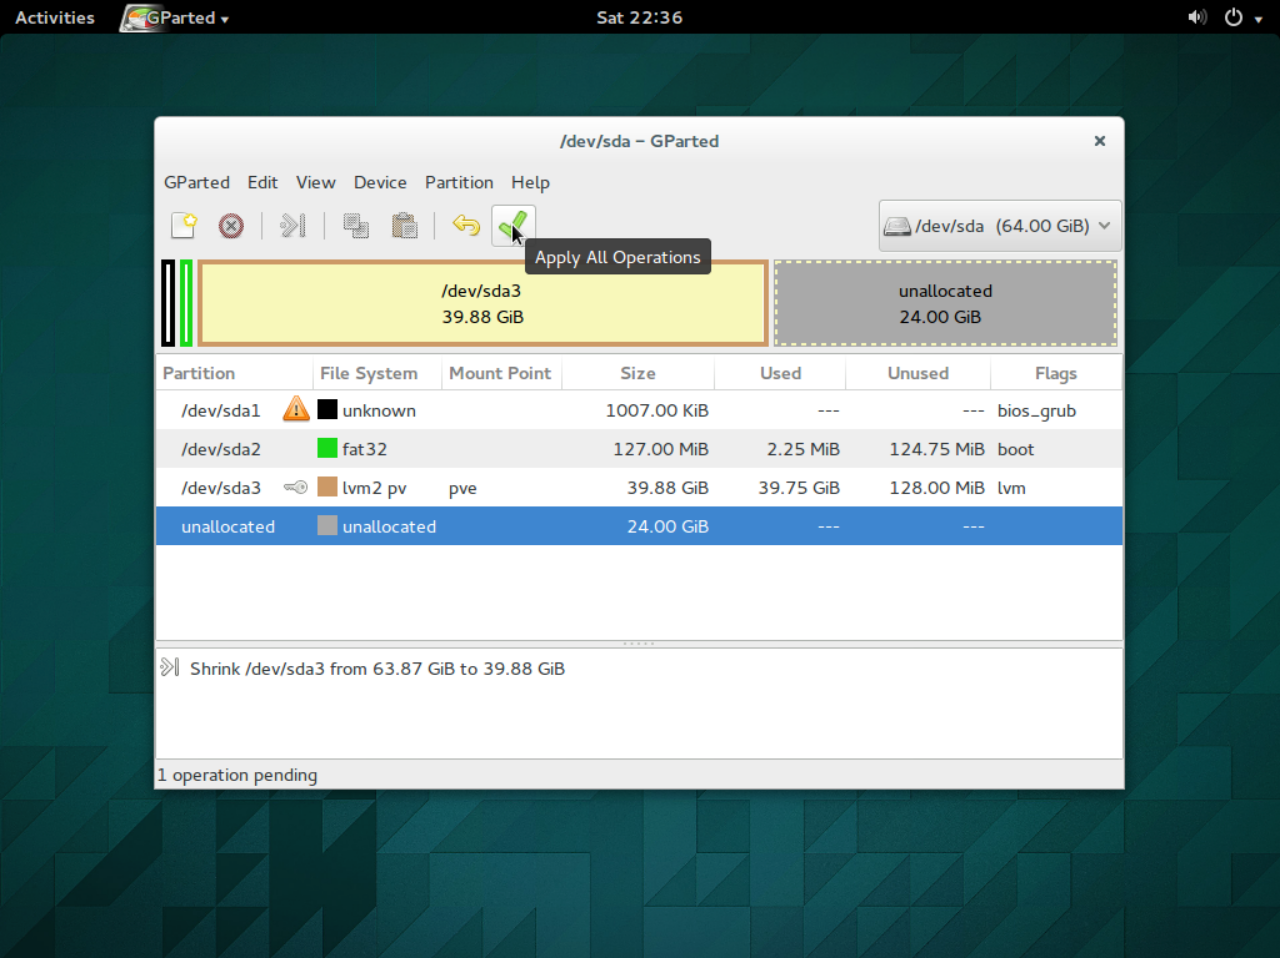
Task: Undo the last operation
Action: tap(466, 226)
